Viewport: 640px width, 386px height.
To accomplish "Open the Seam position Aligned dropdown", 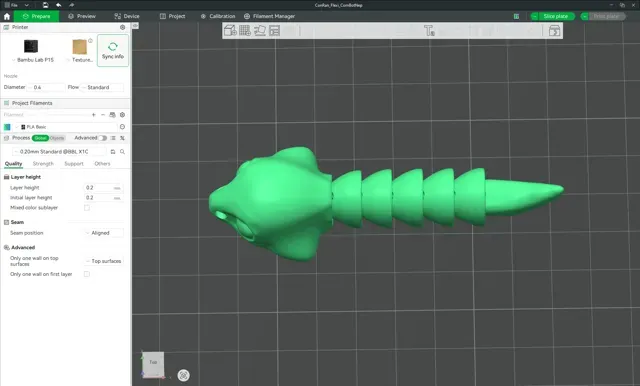I will [104, 233].
